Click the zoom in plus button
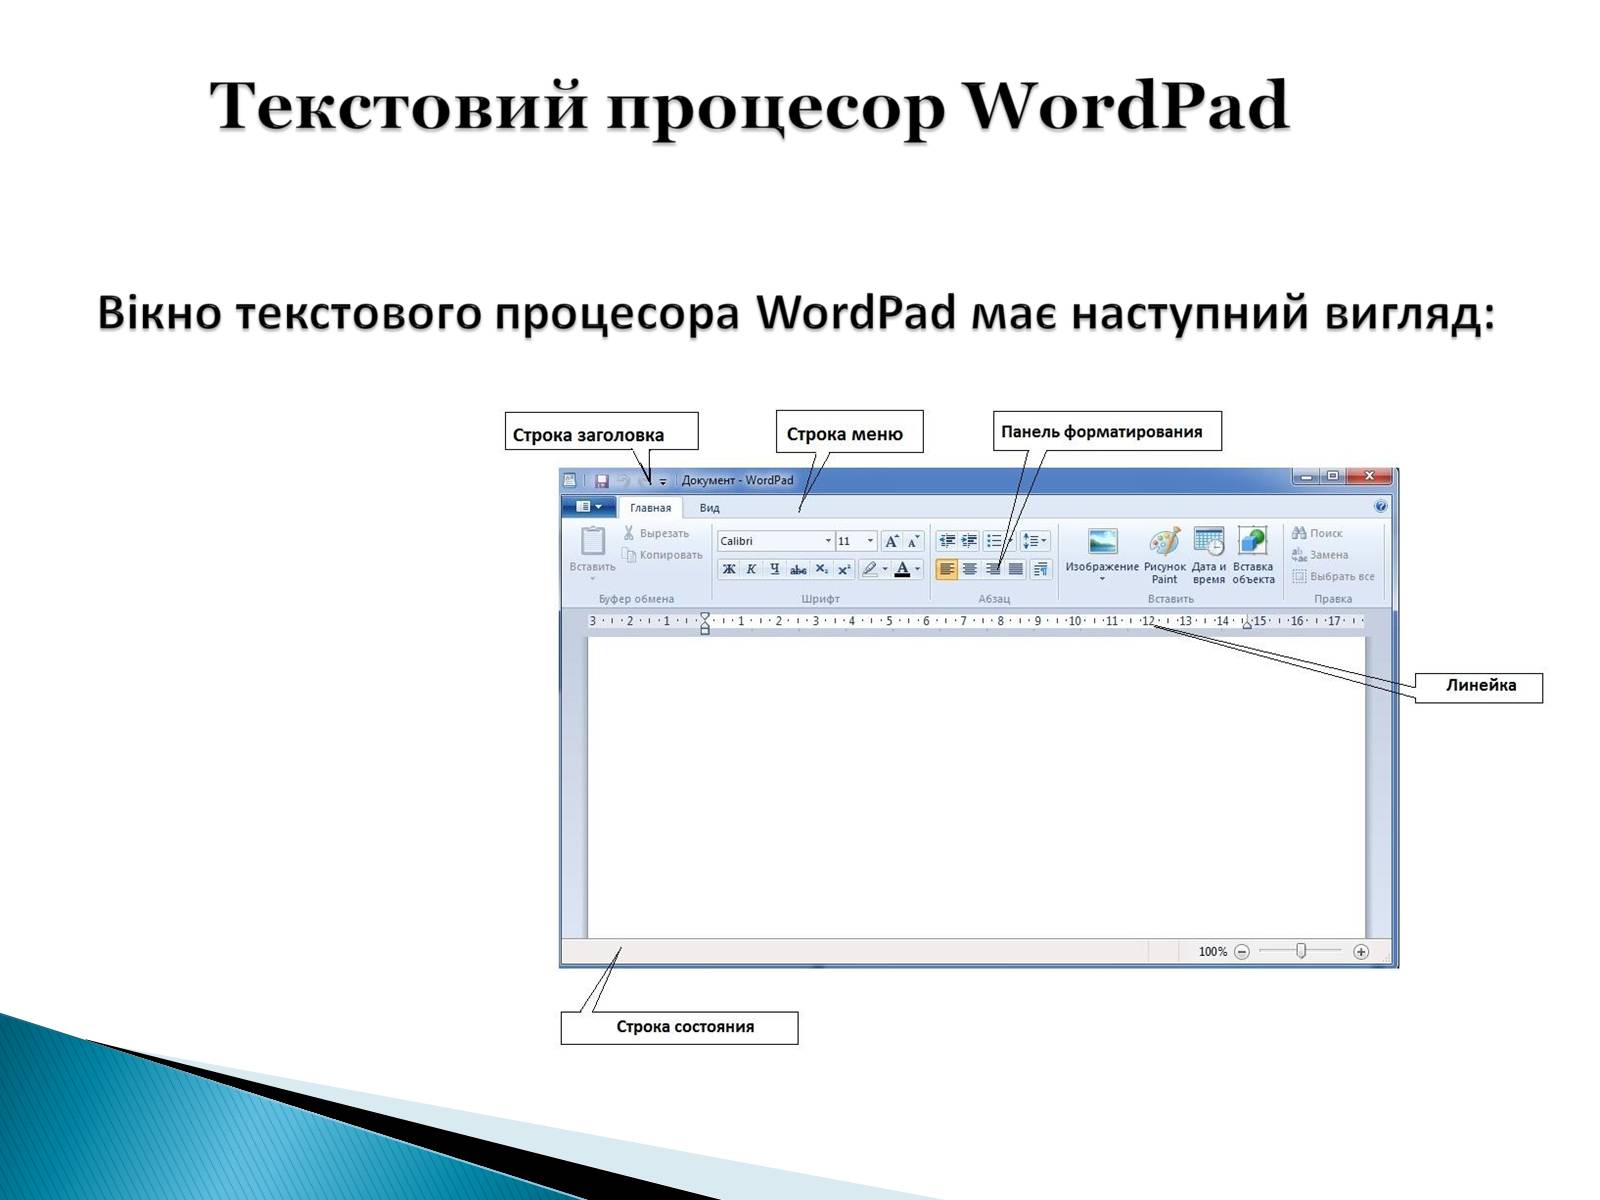Image resolution: width=1600 pixels, height=1200 pixels. coord(1361,952)
